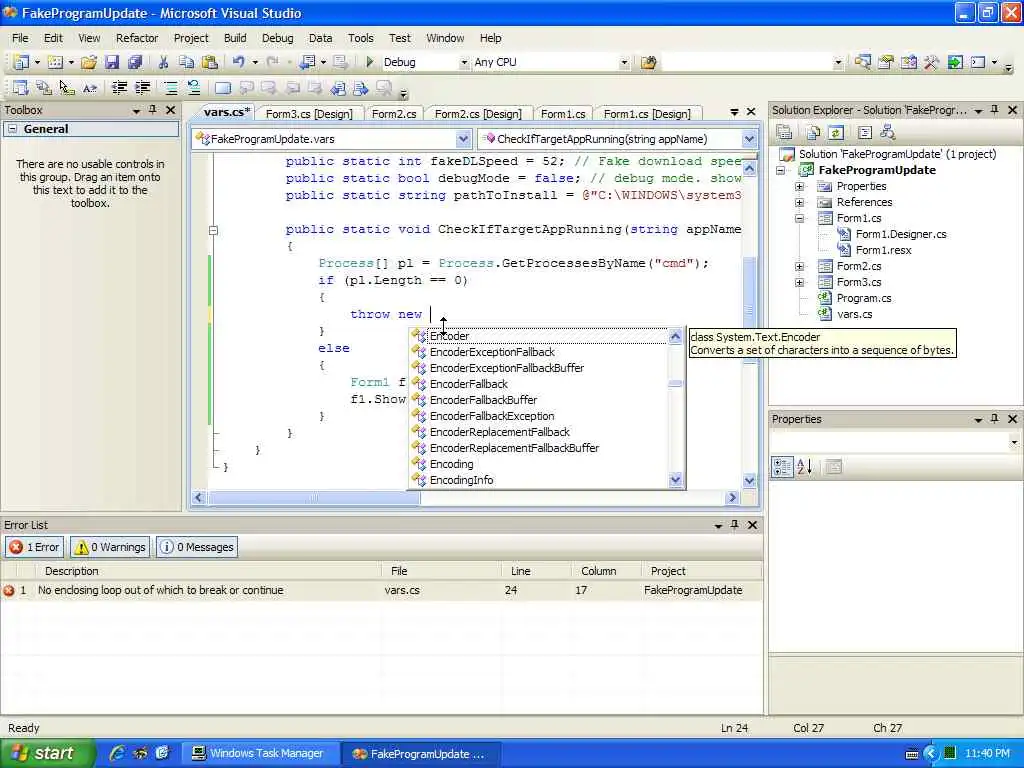
Task: Select EncoderFallback in the IntelliSense list
Action: (468, 384)
